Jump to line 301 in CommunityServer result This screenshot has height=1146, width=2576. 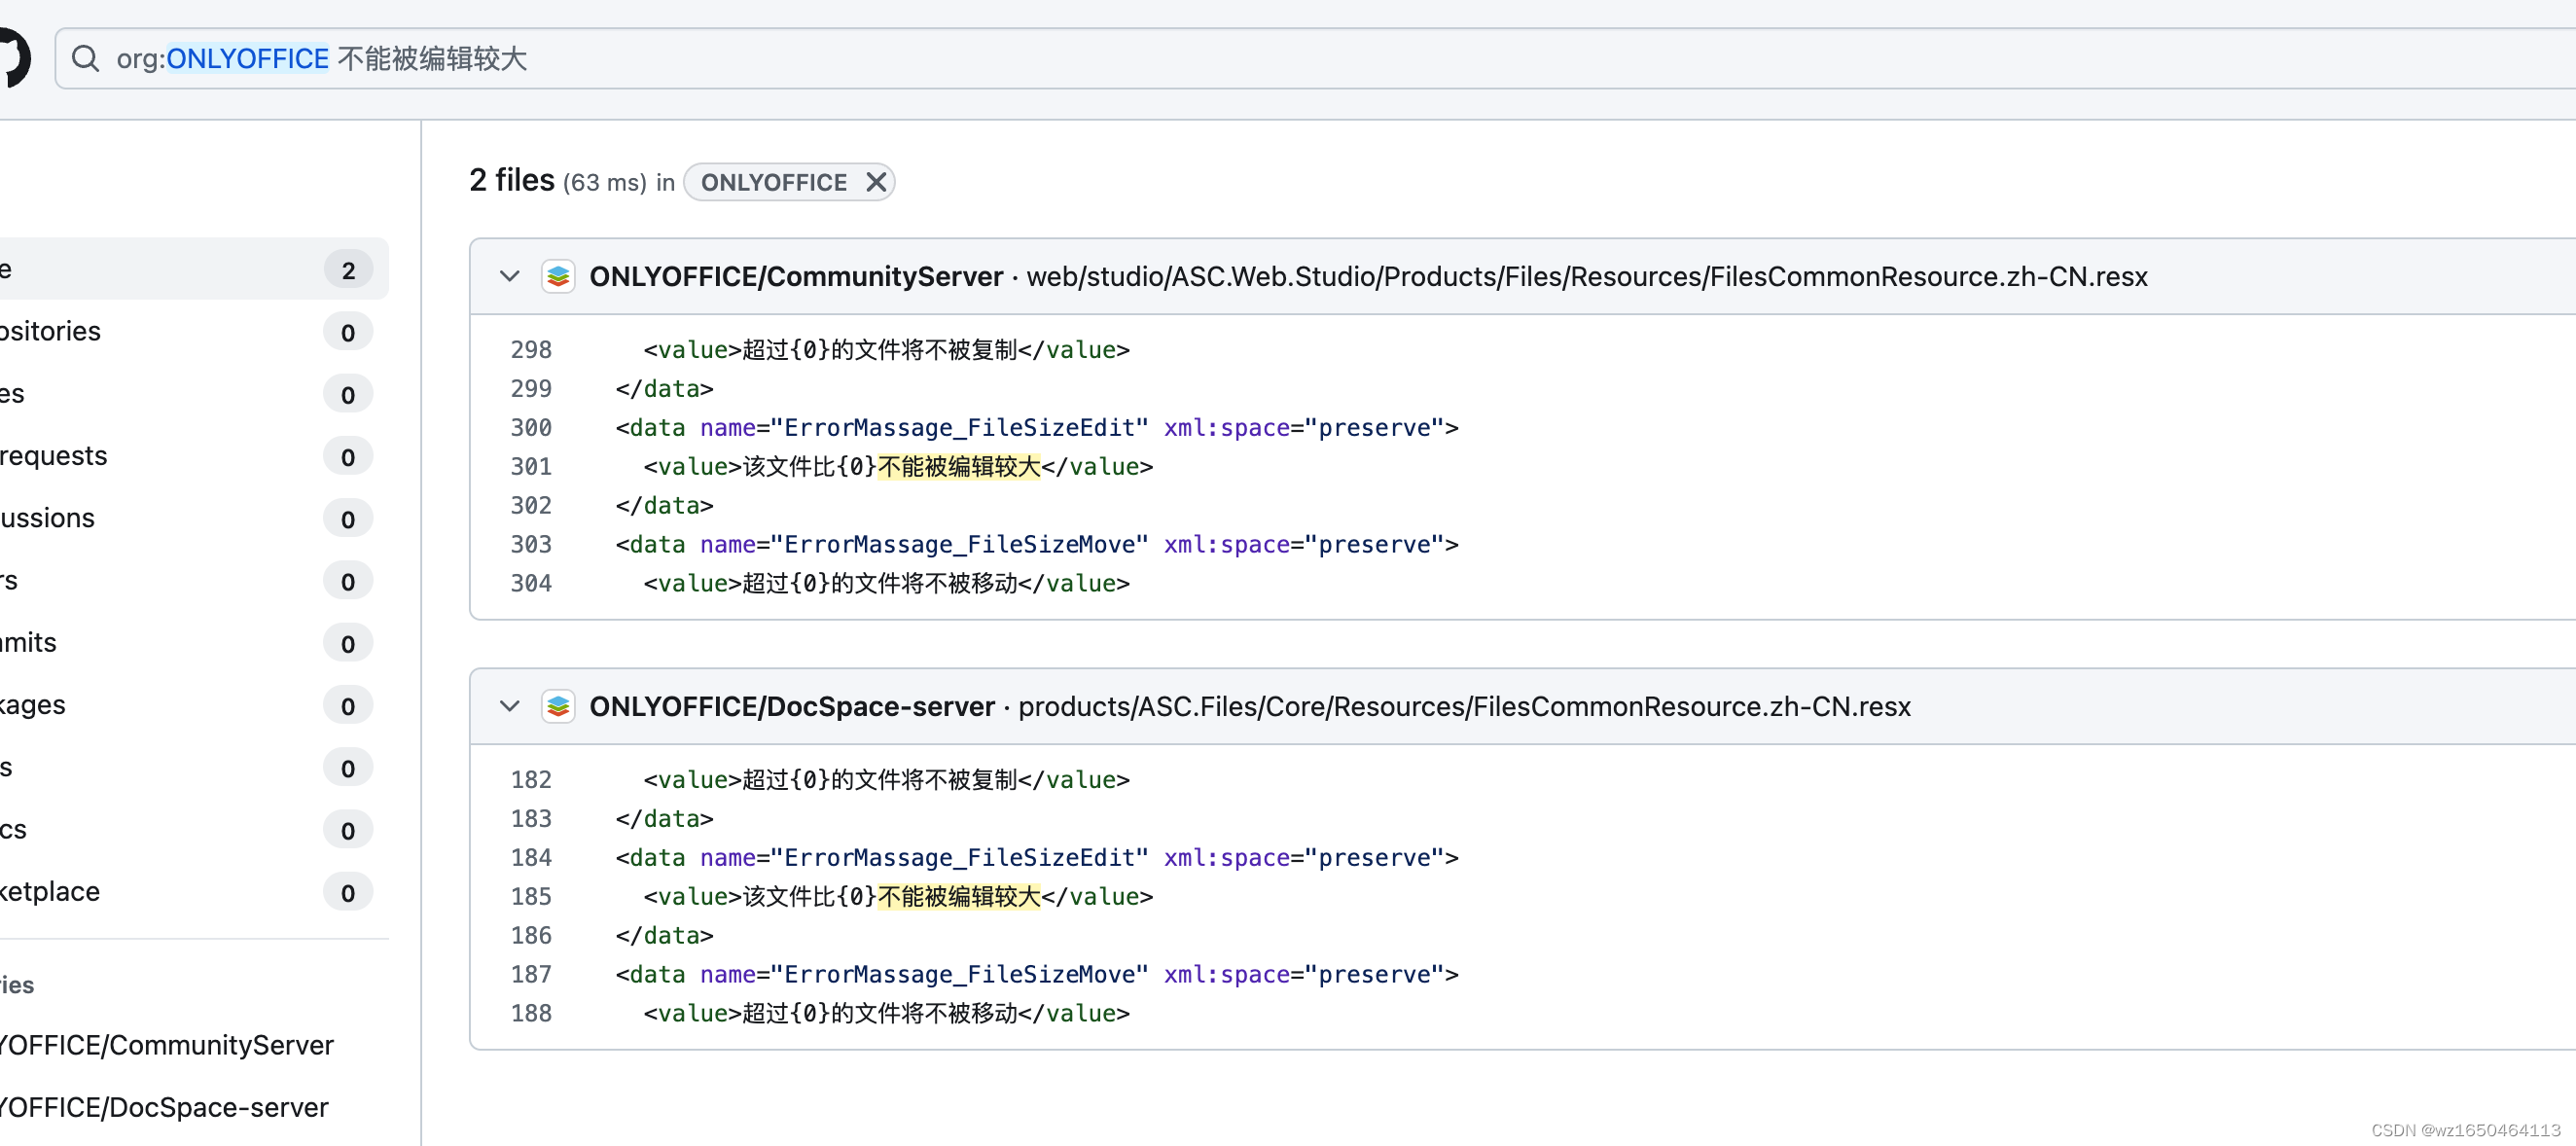tap(531, 467)
